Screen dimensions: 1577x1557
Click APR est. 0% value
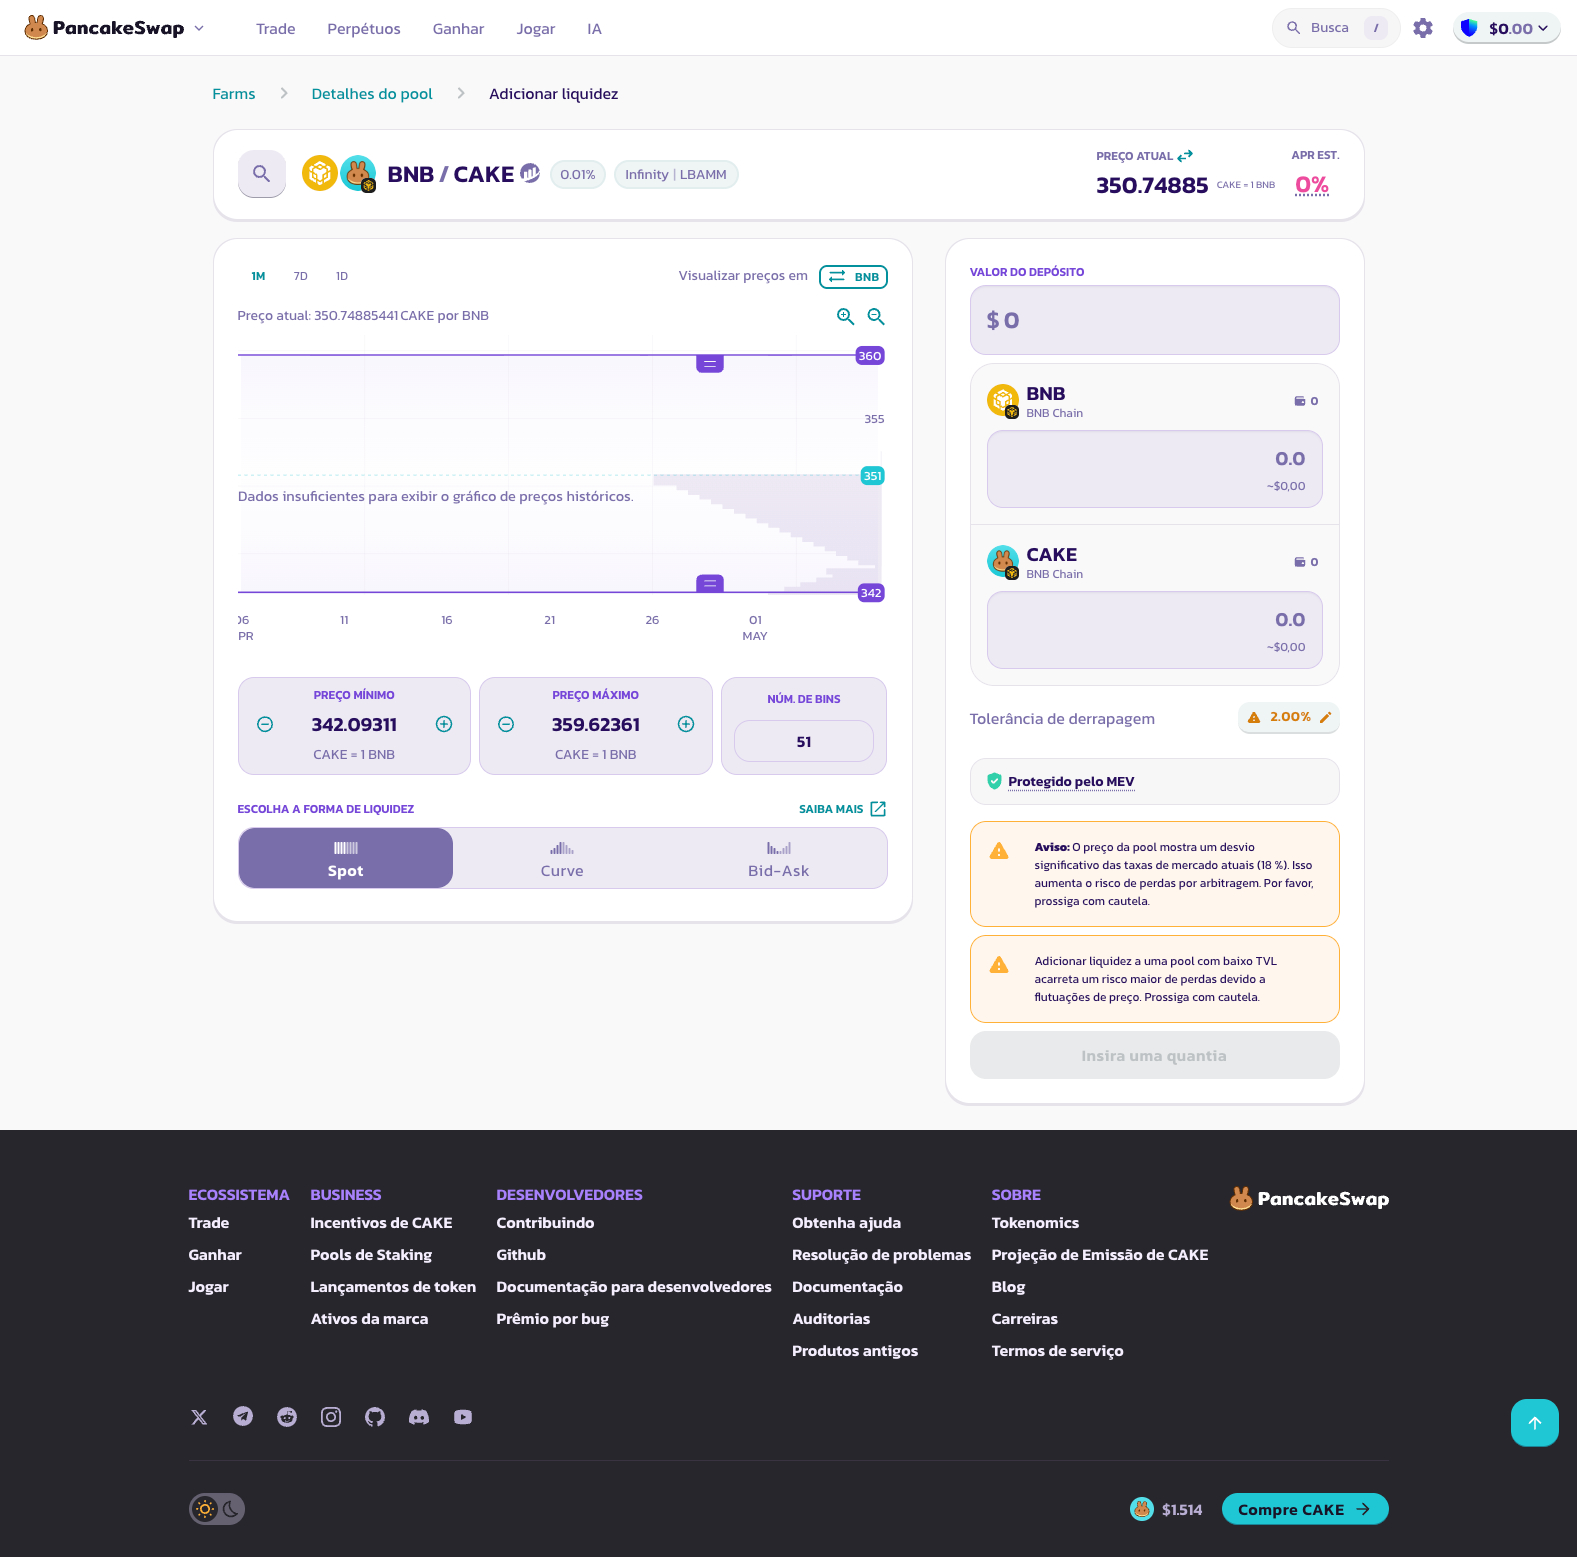click(x=1312, y=185)
